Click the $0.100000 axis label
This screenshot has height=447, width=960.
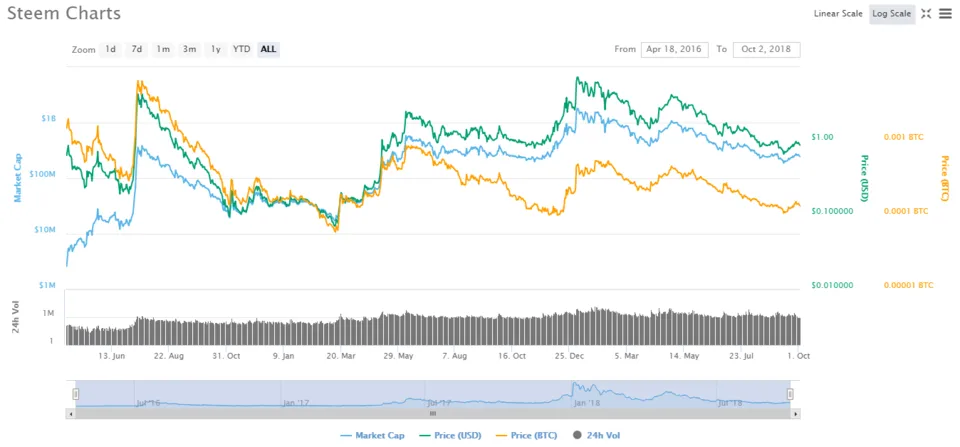click(833, 211)
